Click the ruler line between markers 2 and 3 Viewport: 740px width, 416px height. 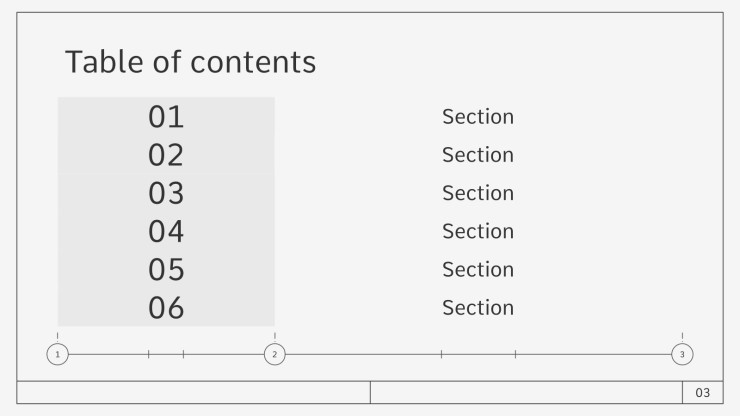[x=478, y=354]
